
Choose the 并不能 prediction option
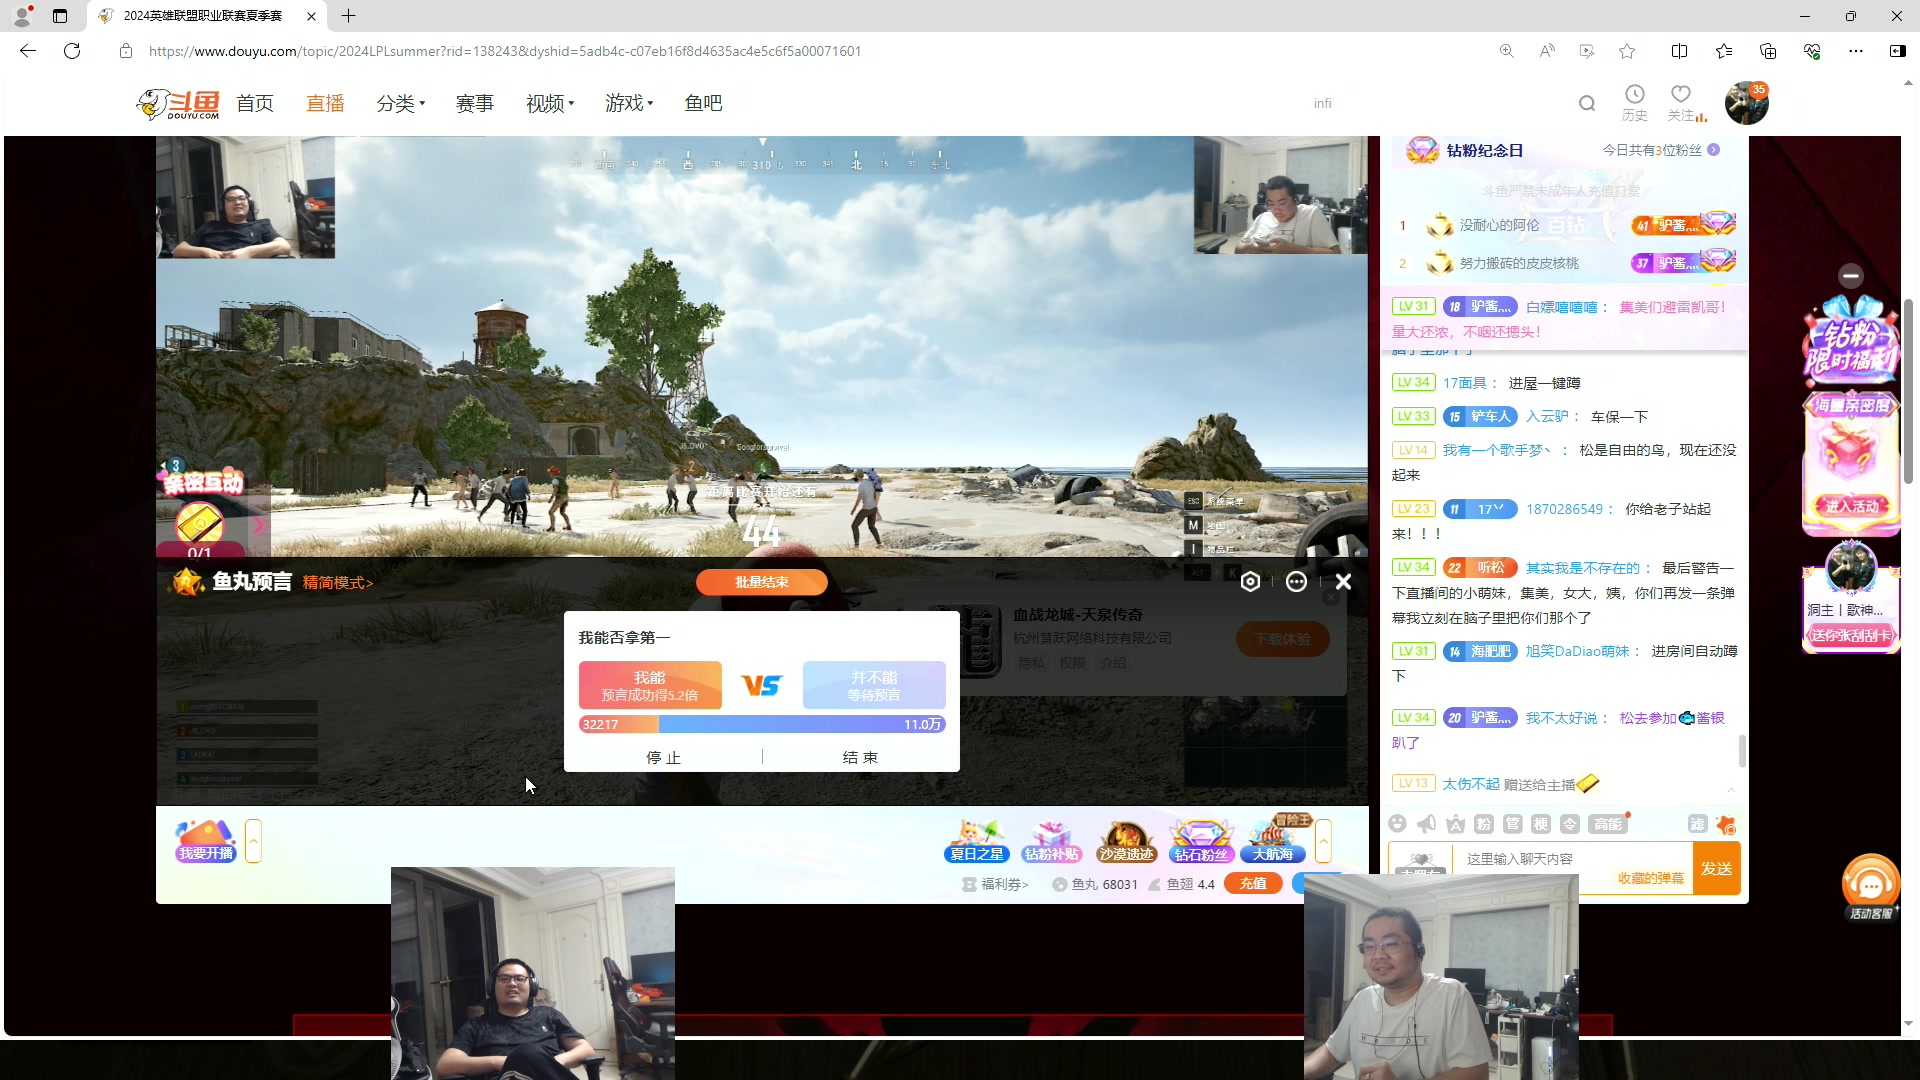874,685
